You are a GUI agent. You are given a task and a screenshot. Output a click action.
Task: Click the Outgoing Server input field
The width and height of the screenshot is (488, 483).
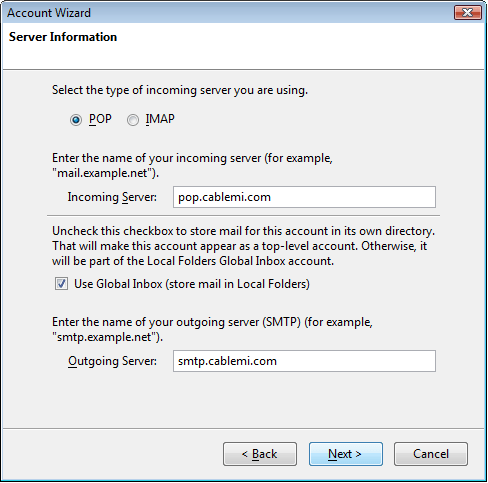[x=304, y=361]
